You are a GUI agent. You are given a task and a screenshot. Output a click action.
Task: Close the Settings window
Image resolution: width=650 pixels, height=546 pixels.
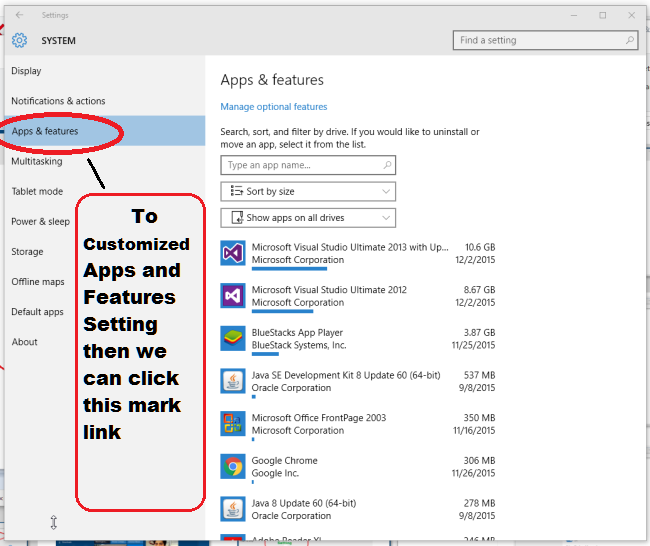(631, 15)
